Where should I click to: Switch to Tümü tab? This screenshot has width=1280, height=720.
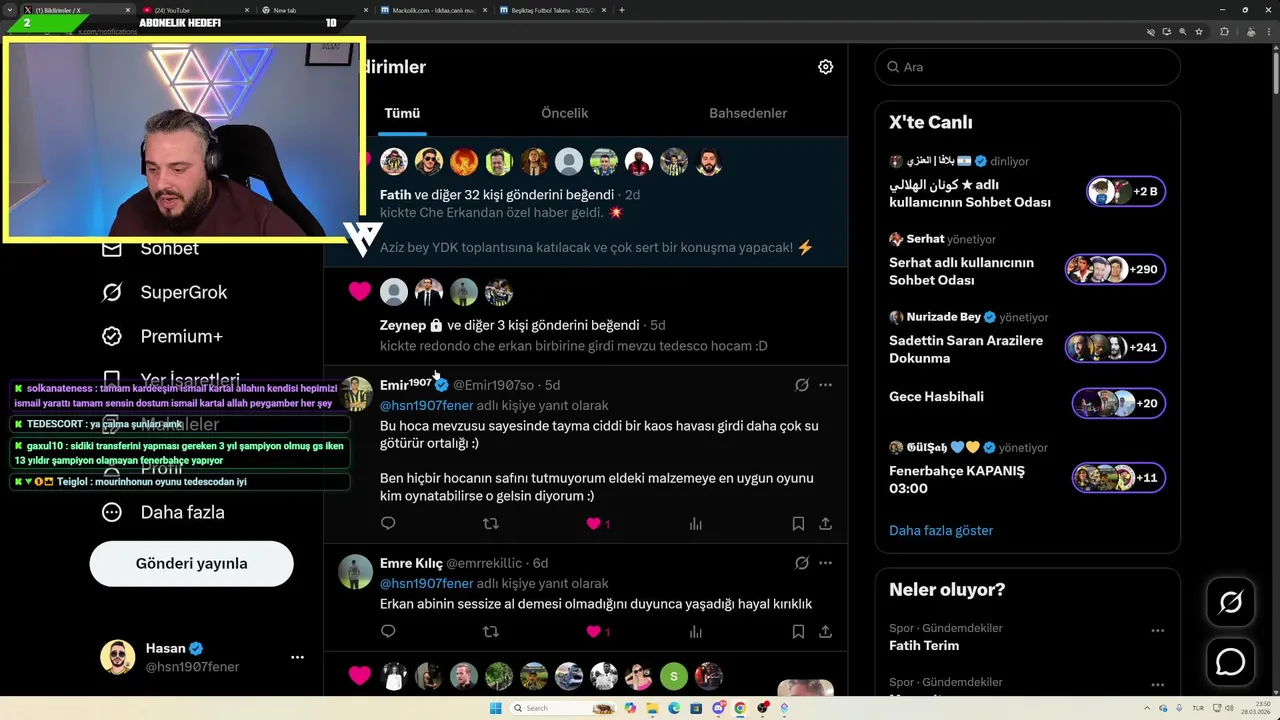click(402, 113)
